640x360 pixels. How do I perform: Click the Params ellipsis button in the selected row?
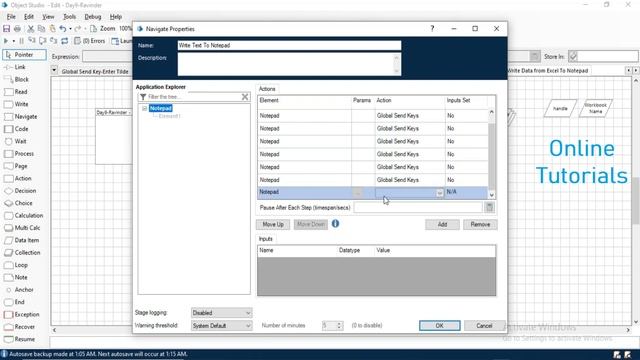[x=357, y=193]
